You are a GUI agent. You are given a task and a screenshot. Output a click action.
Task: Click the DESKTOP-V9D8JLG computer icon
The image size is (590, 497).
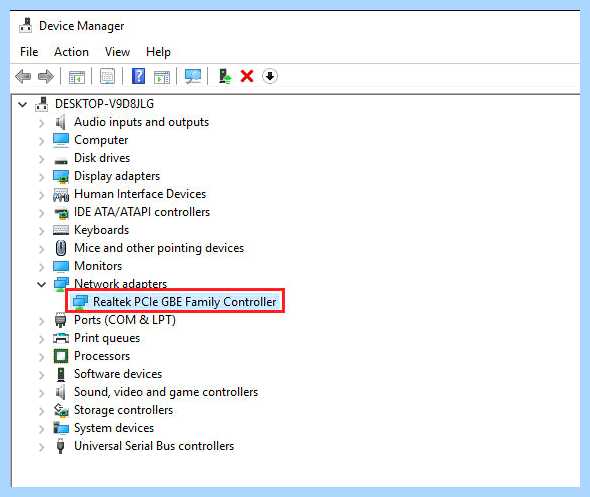coord(42,104)
